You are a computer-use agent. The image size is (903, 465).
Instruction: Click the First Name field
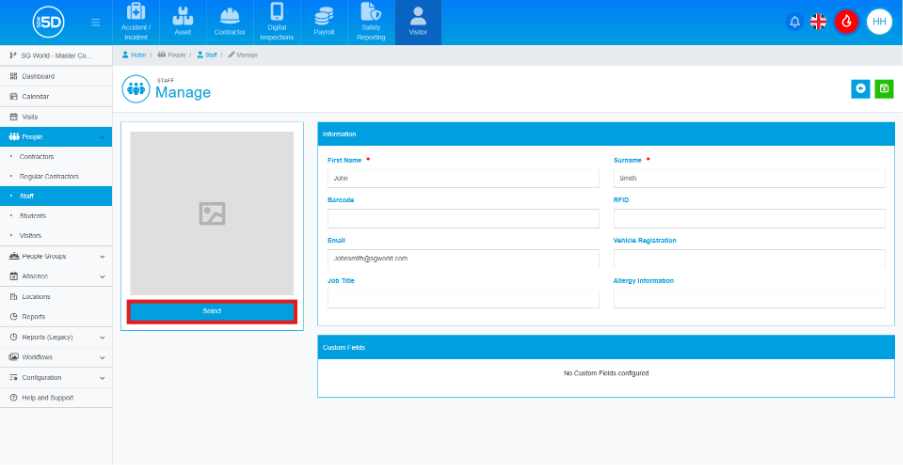[x=464, y=178]
